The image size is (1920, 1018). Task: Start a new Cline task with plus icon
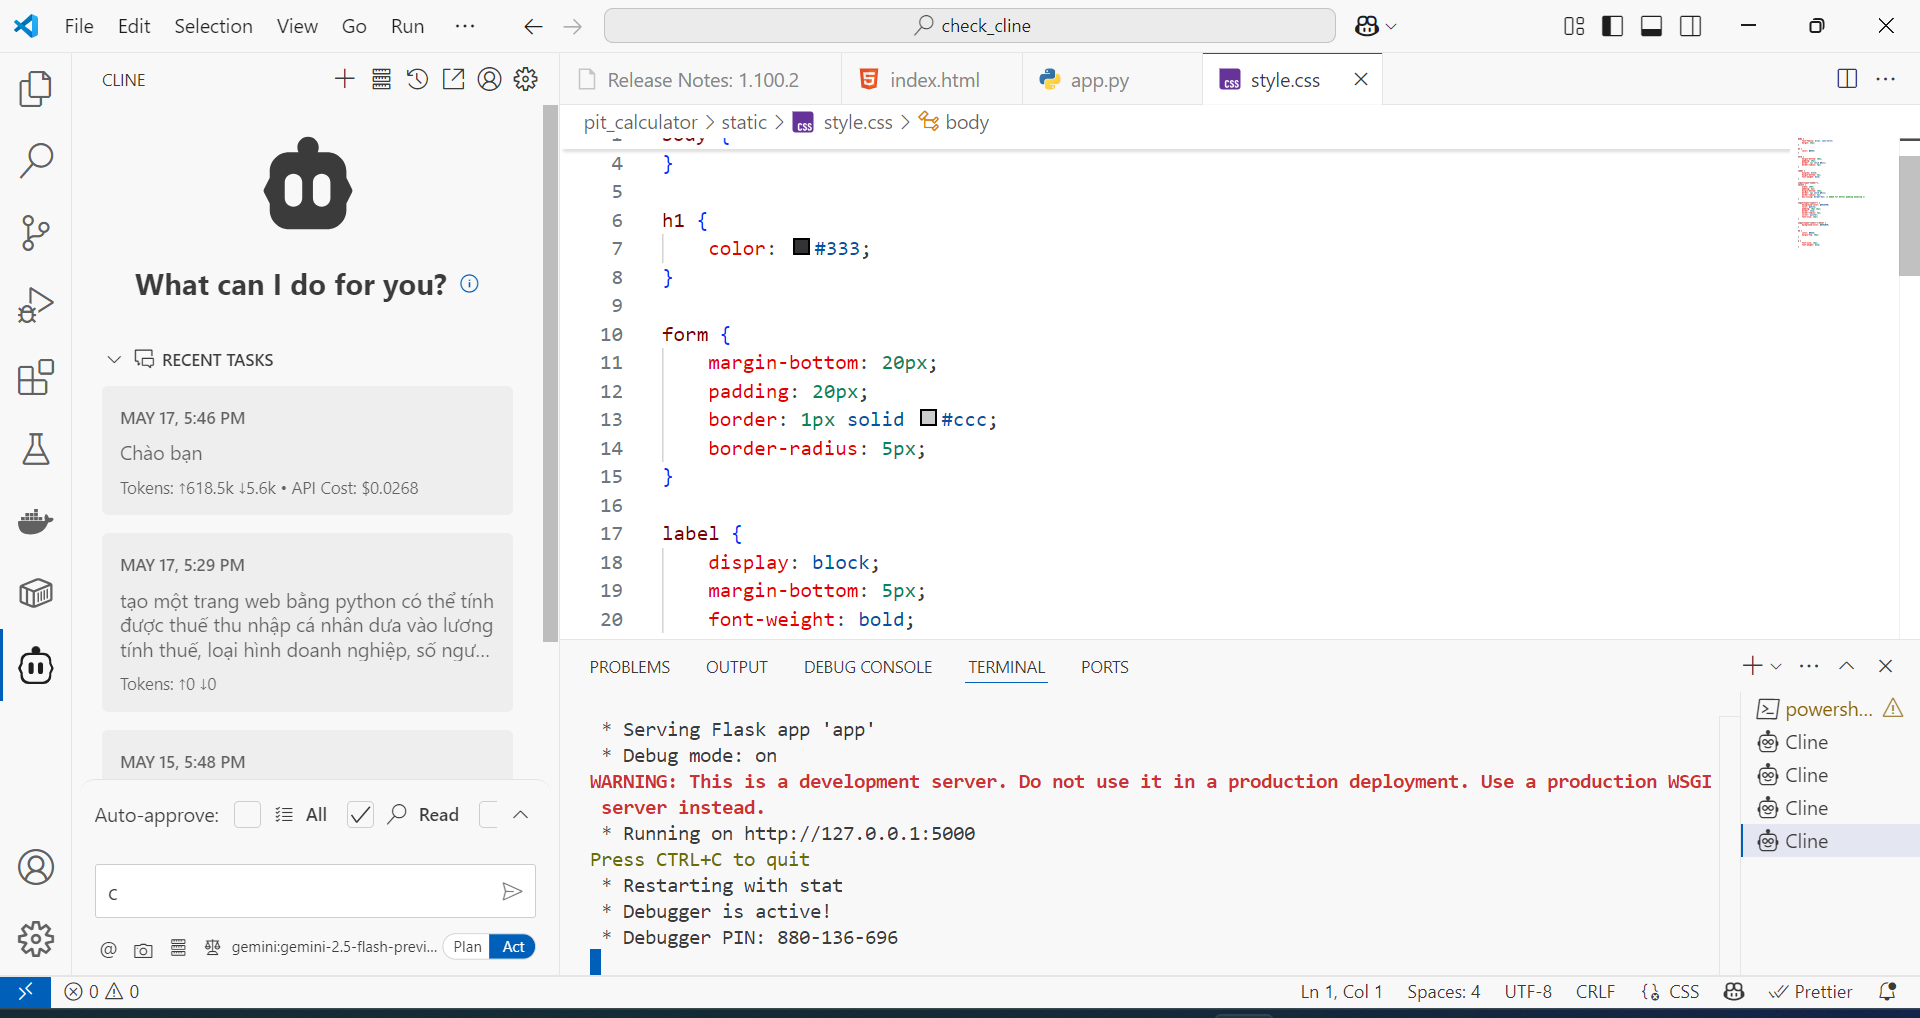click(x=345, y=79)
